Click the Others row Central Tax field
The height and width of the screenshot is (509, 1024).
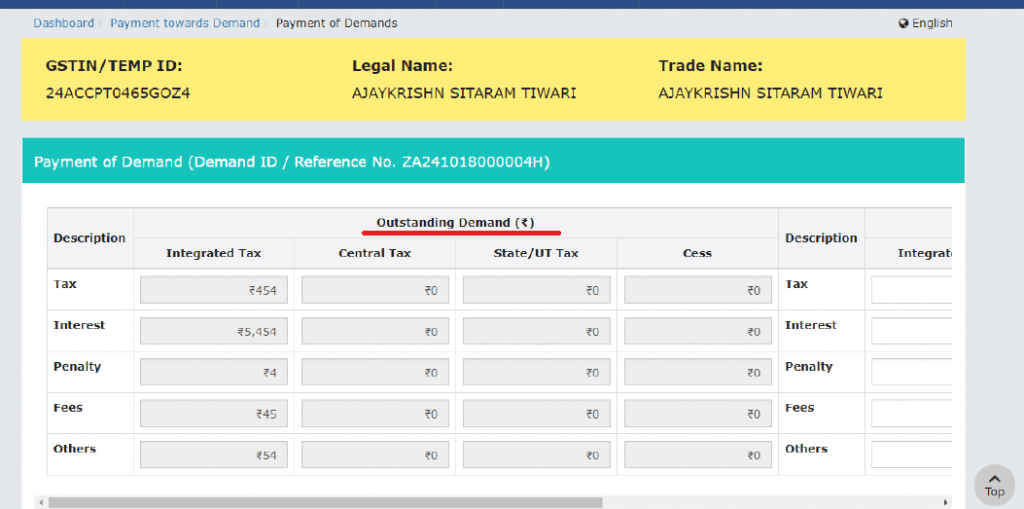375,454
